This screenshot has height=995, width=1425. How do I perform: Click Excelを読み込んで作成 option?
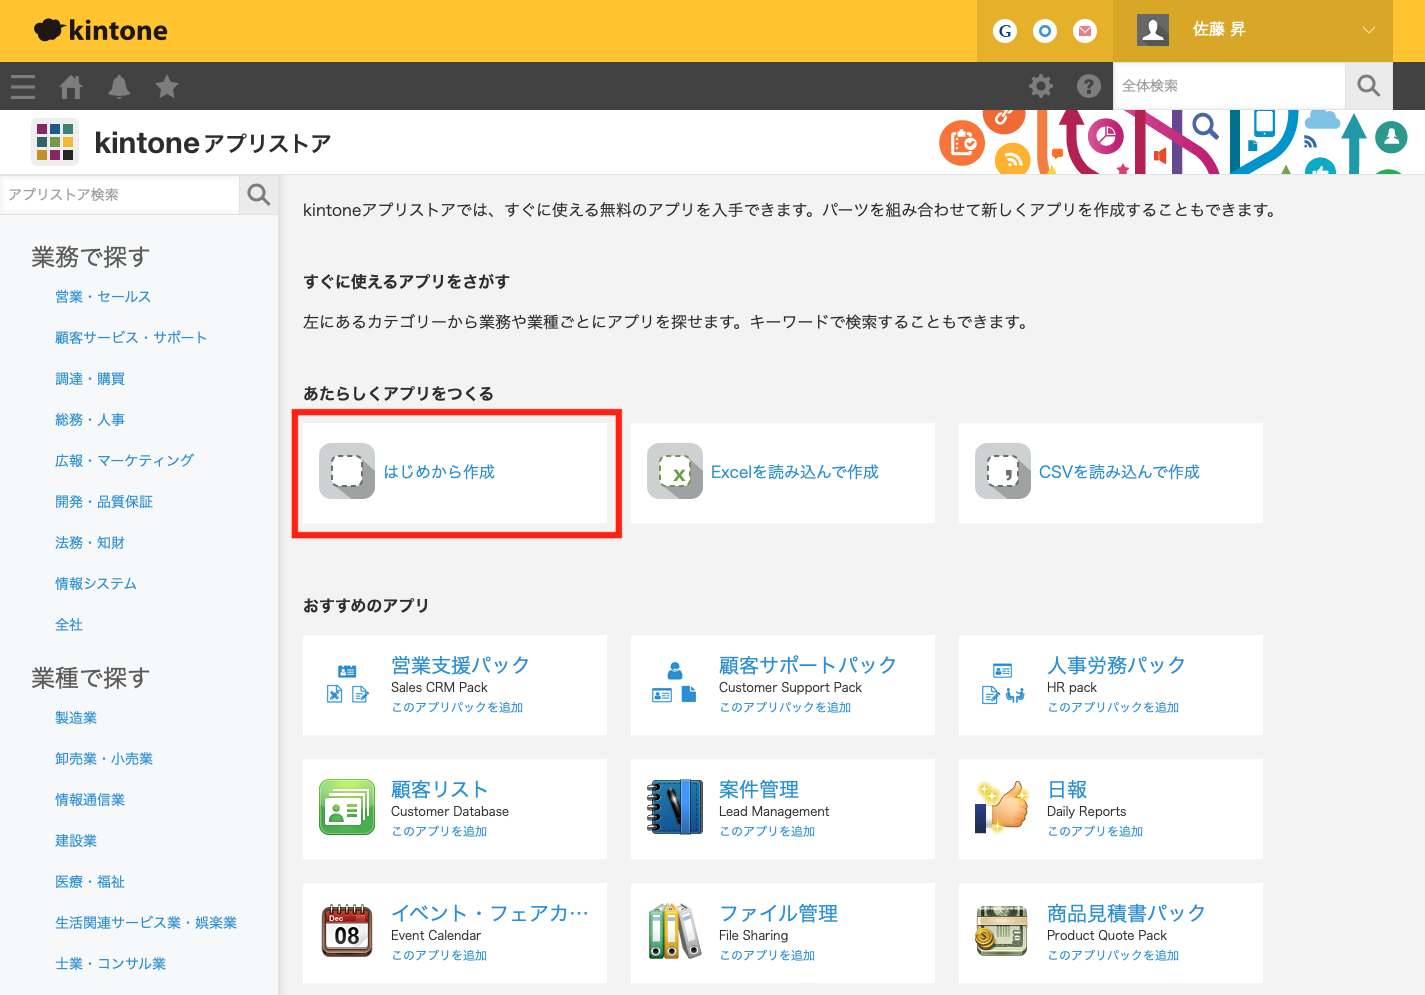click(794, 472)
